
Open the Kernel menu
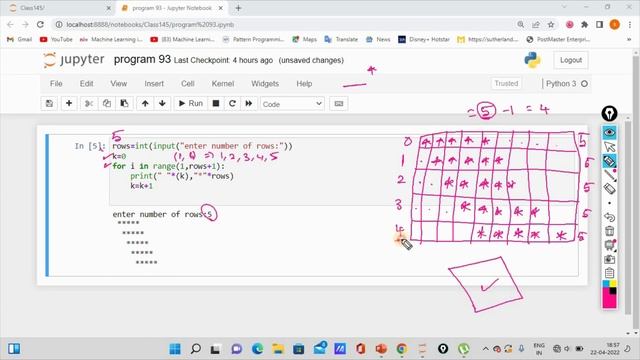point(223,84)
